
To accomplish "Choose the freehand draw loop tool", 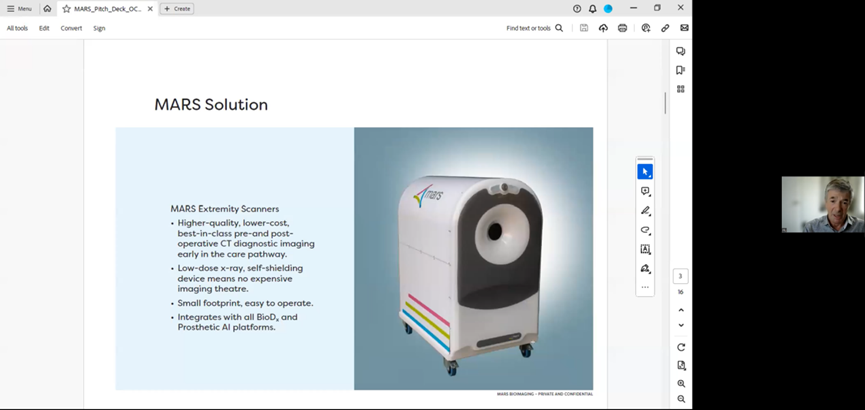I will coord(645,230).
